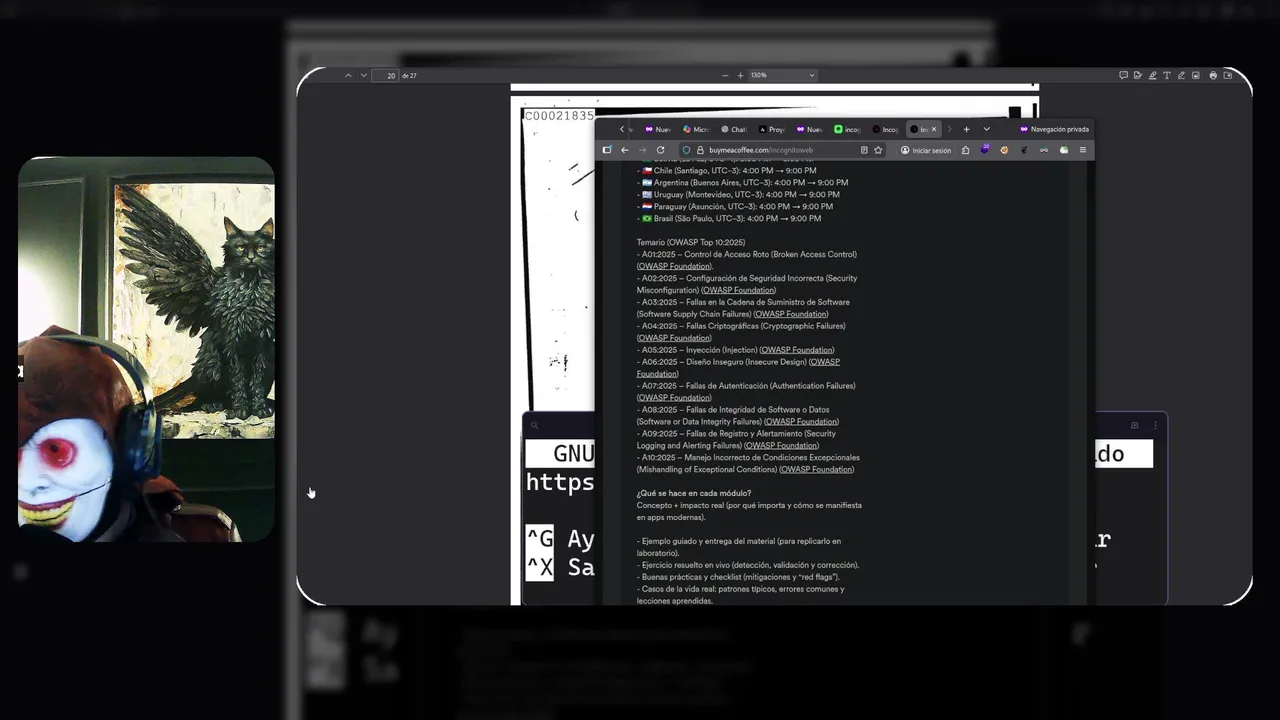Open the browser extensions puzzle icon
Viewport: 1280px width, 720px height.
[x=965, y=150]
